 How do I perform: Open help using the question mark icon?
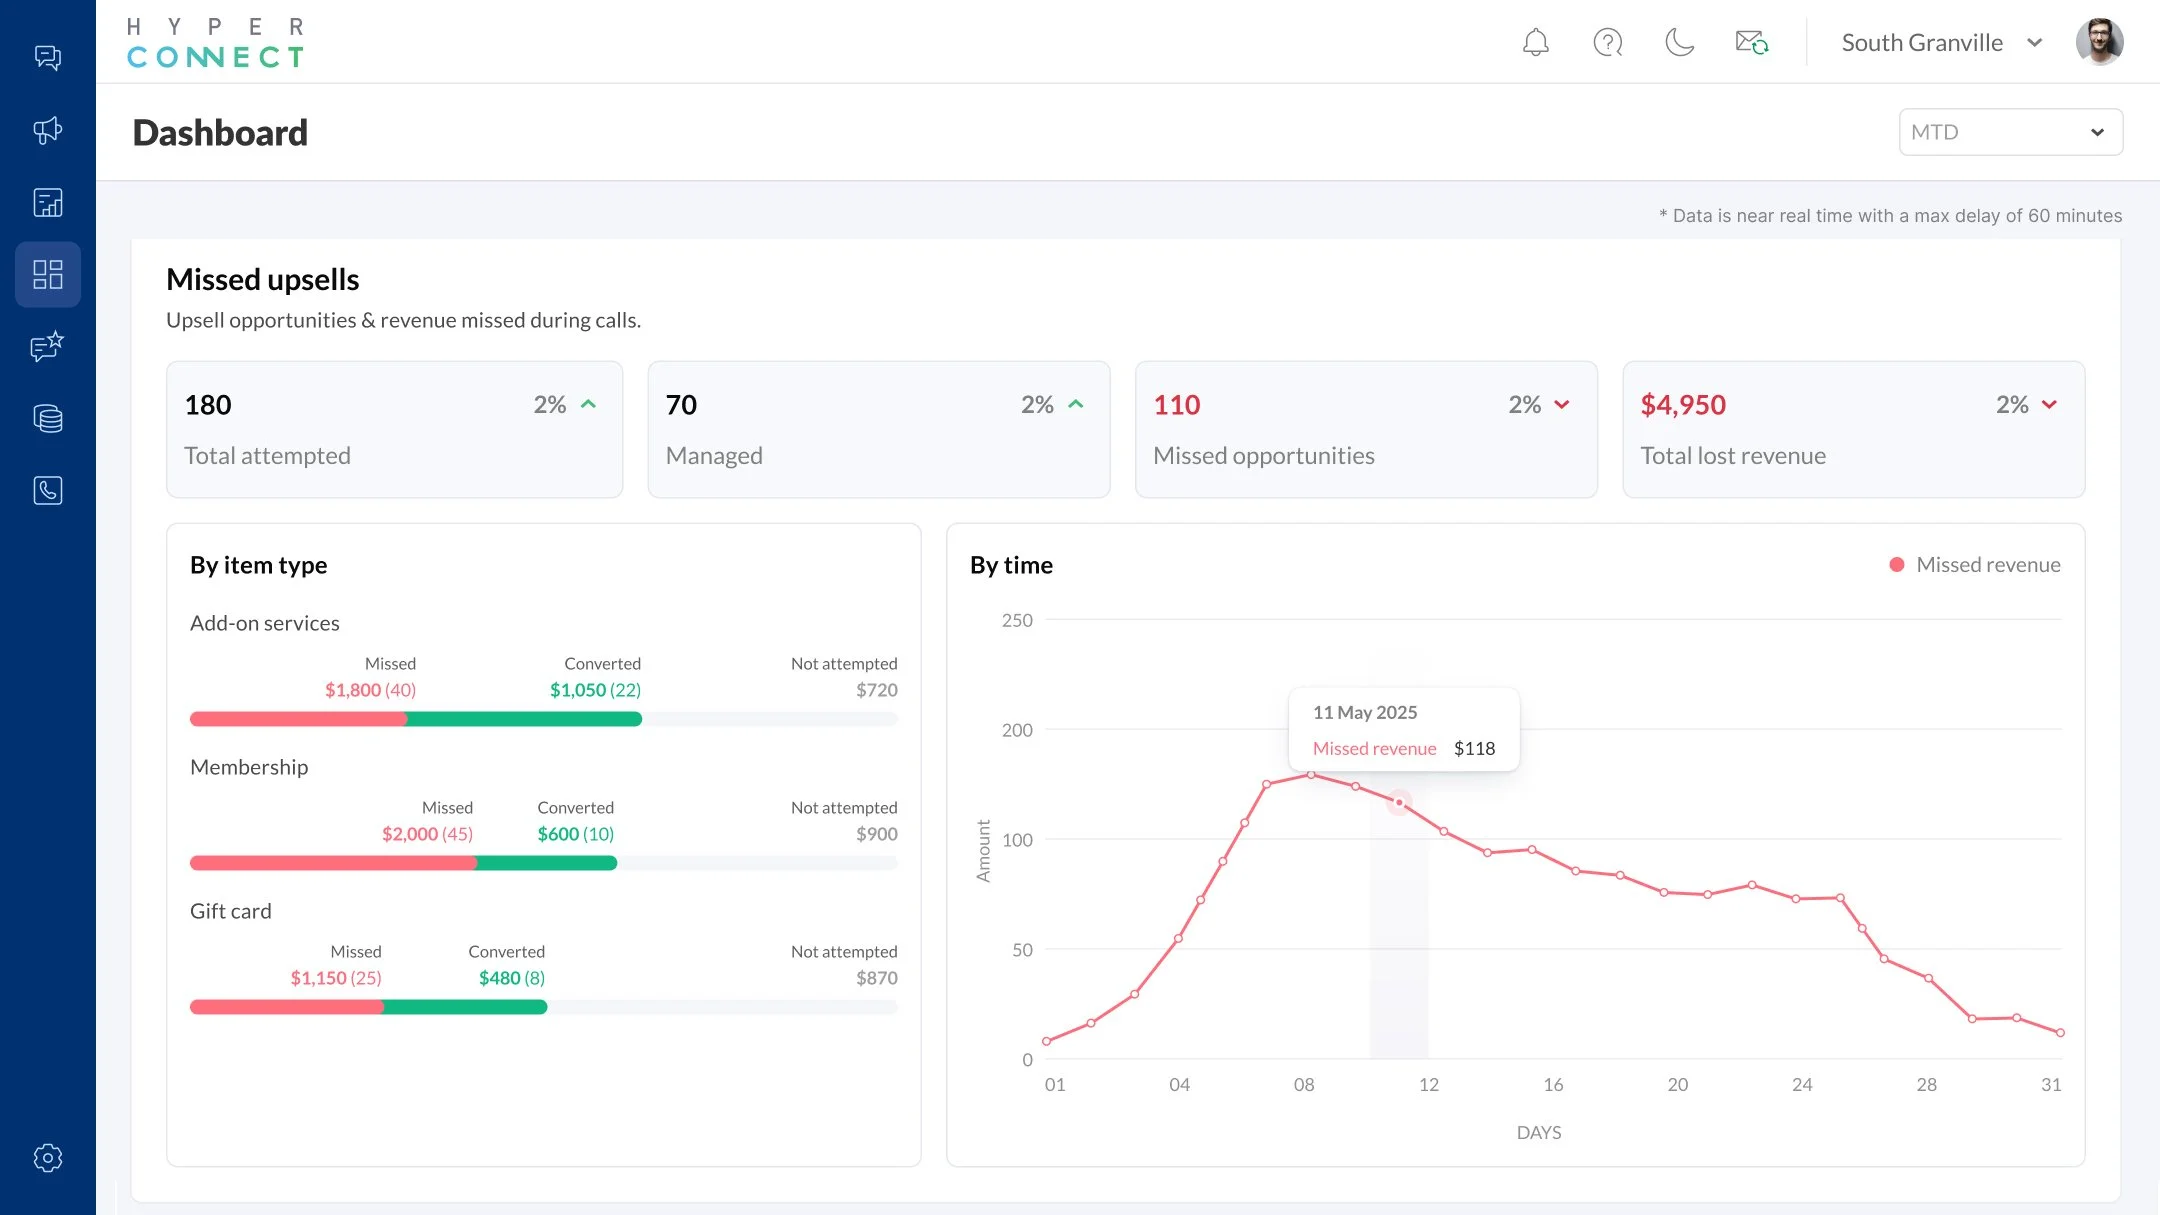[1607, 42]
